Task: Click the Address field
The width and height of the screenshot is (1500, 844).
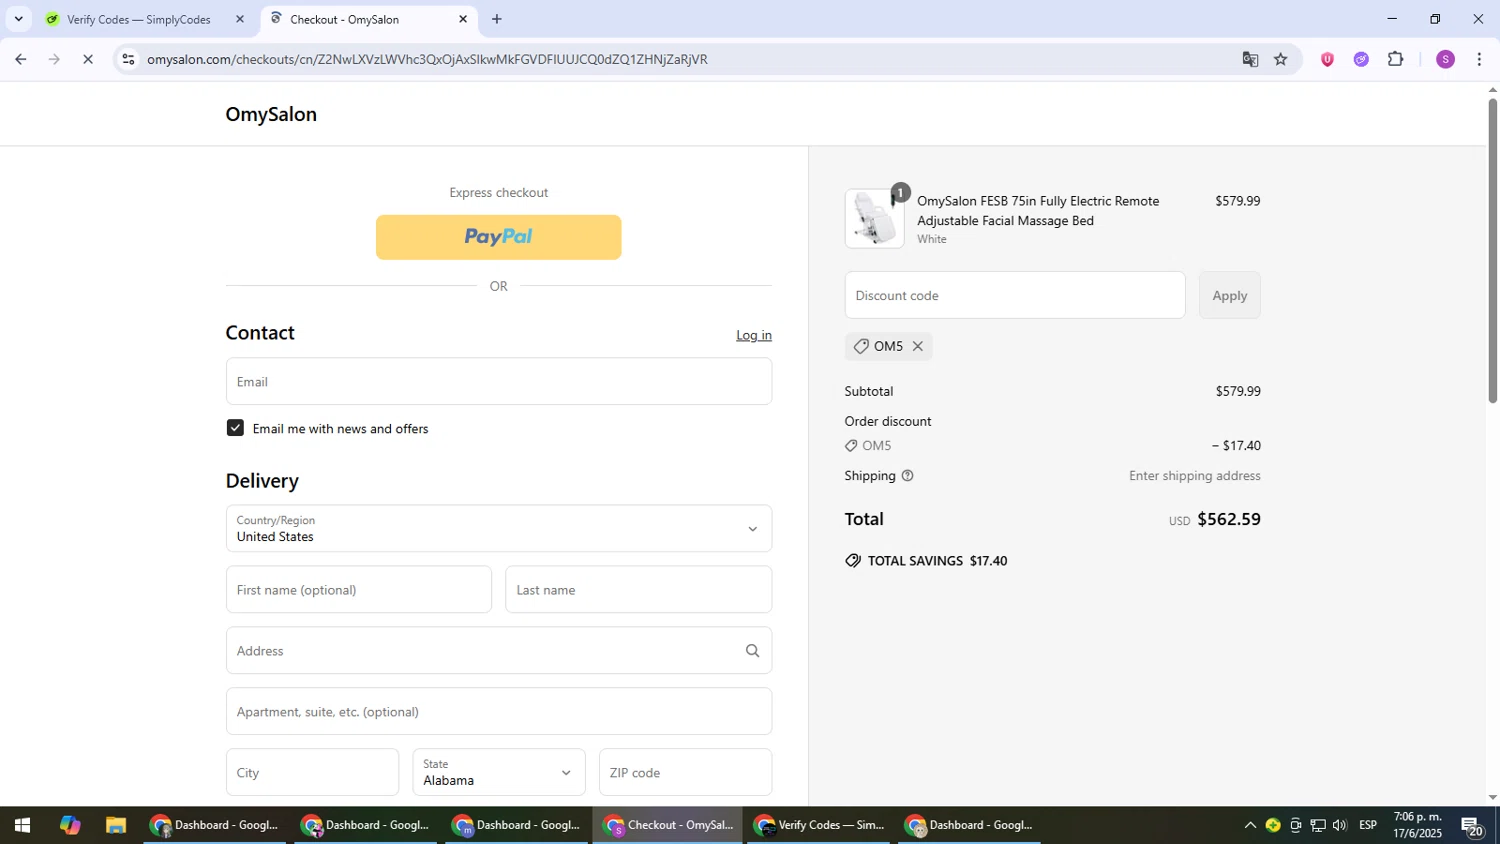Action: (498, 650)
